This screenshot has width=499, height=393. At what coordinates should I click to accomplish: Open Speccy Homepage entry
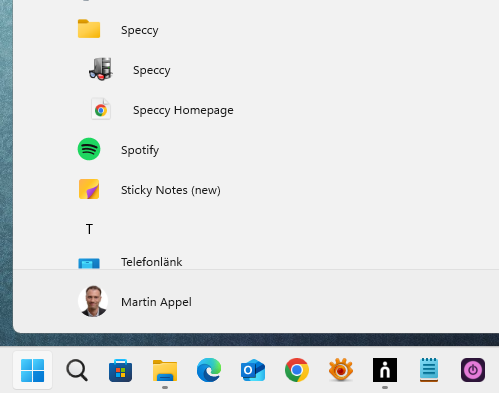[x=183, y=110]
